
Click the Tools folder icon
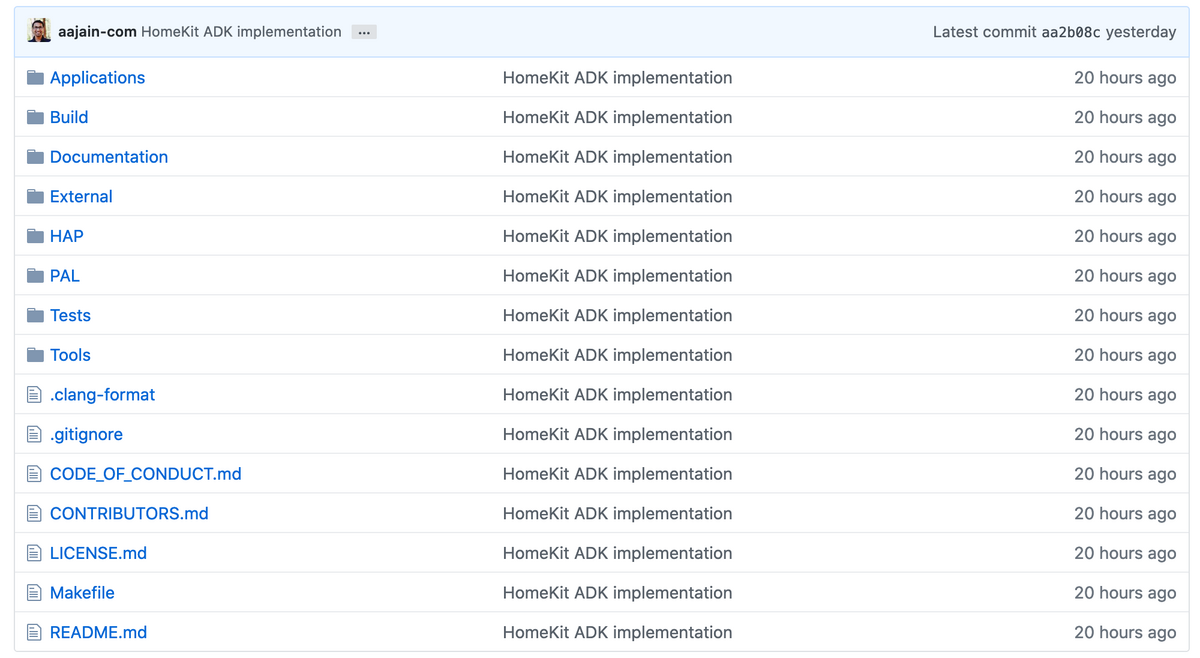pyautogui.click(x=35, y=355)
